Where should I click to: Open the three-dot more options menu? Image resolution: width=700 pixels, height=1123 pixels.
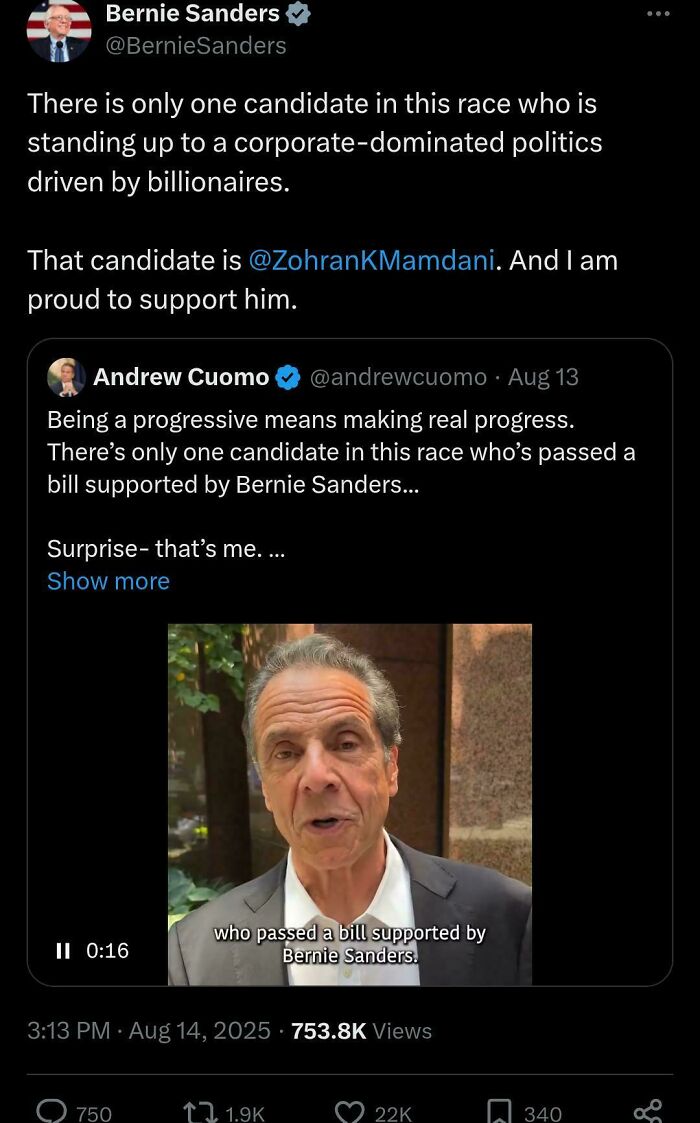(x=657, y=14)
